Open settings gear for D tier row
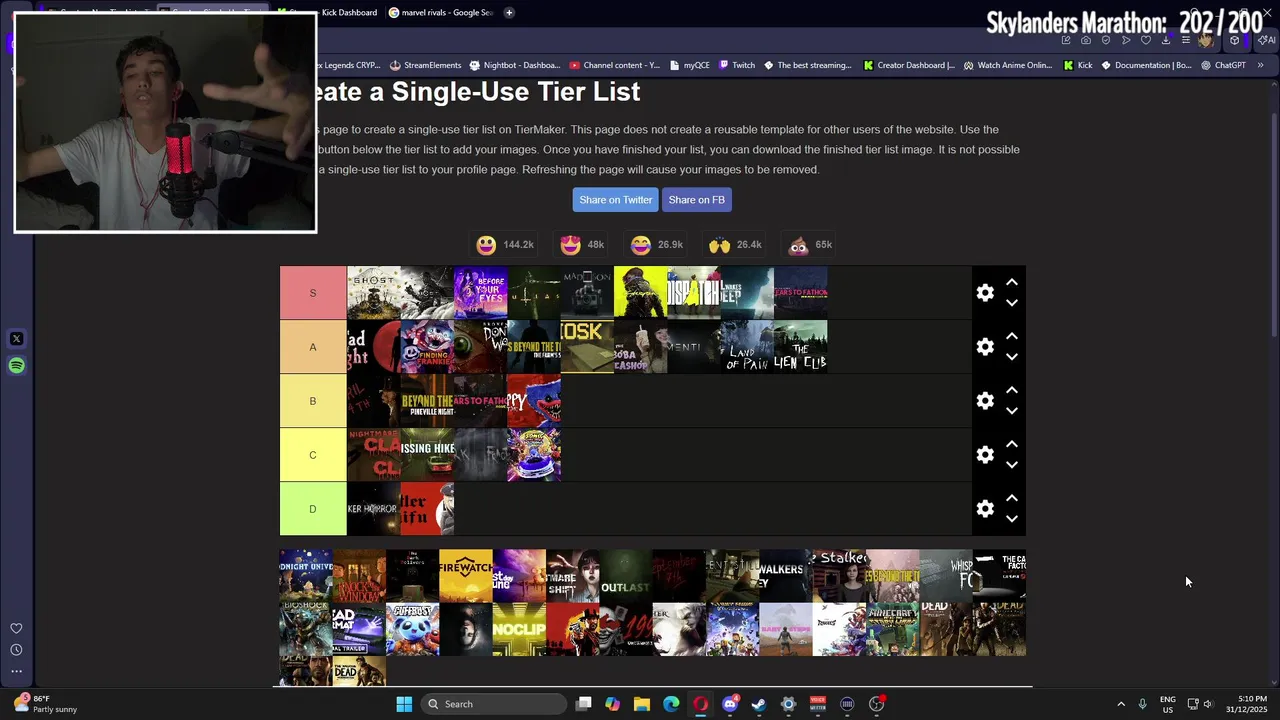The image size is (1280, 720). [985, 509]
